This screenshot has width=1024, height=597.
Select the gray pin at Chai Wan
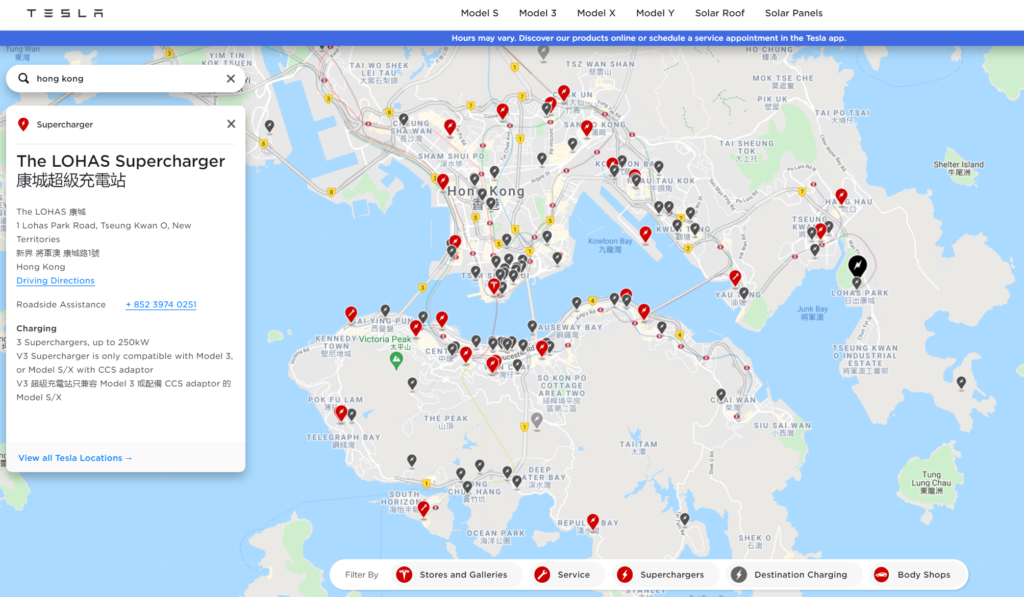point(721,395)
